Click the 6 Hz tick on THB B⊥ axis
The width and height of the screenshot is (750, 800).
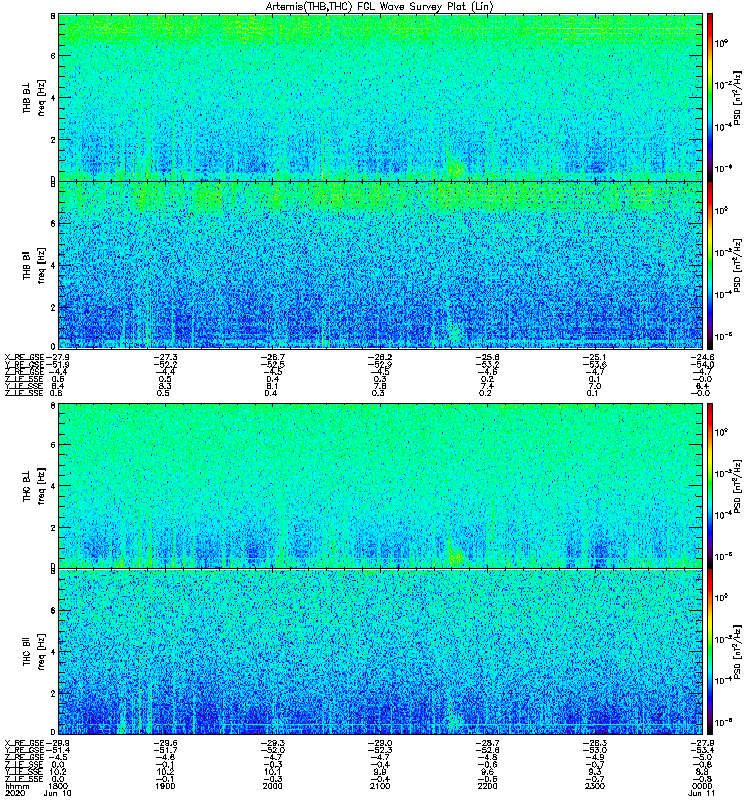click(53, 56)
